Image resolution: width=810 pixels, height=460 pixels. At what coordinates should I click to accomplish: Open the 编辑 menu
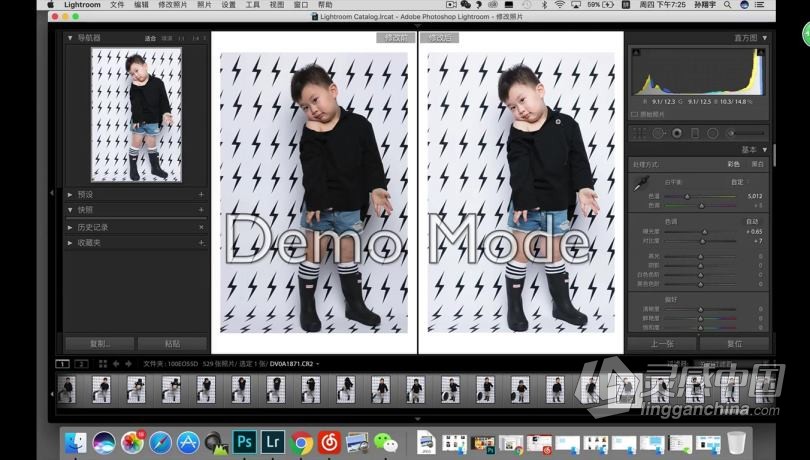coord(141,5)
